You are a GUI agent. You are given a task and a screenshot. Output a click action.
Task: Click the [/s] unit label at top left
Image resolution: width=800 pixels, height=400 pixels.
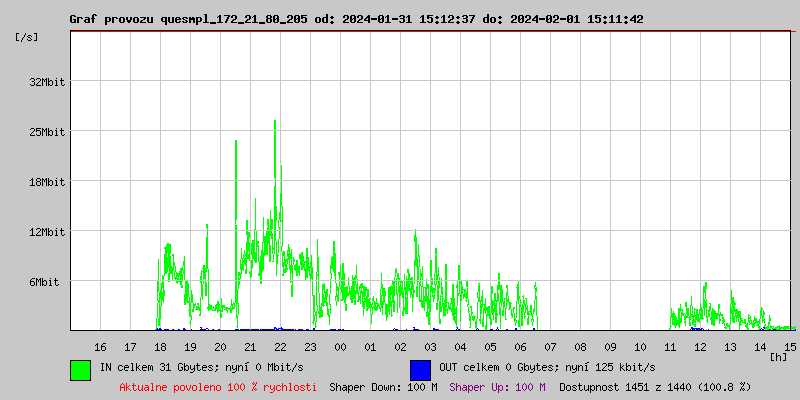pyautogui.click(x=27, y=37)
